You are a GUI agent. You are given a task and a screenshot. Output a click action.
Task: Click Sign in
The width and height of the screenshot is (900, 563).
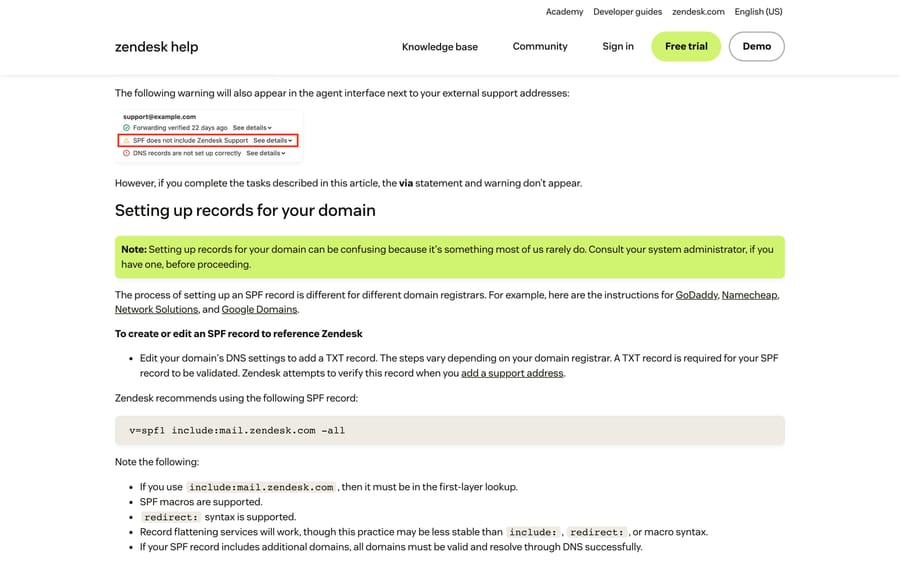[618, 46]
